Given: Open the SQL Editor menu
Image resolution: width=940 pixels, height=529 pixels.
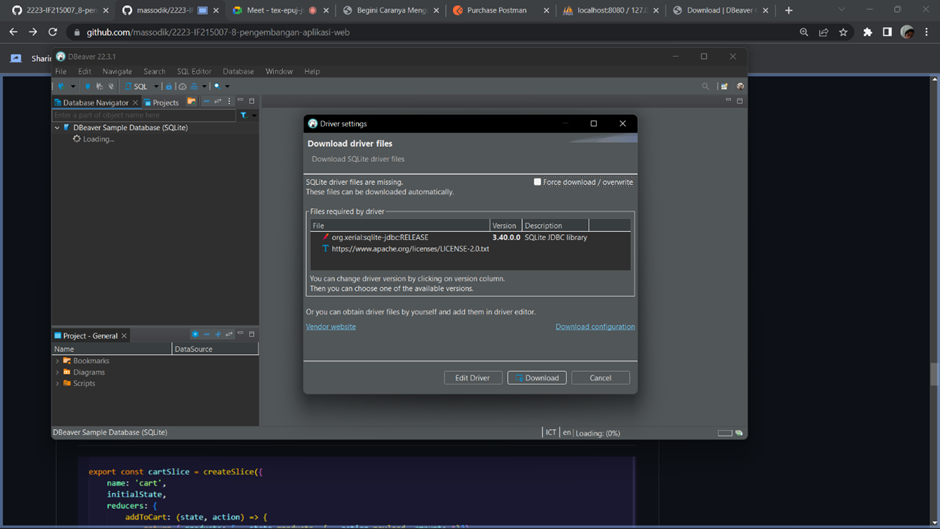Looking at the screenshot, I should tap(194, 71).
